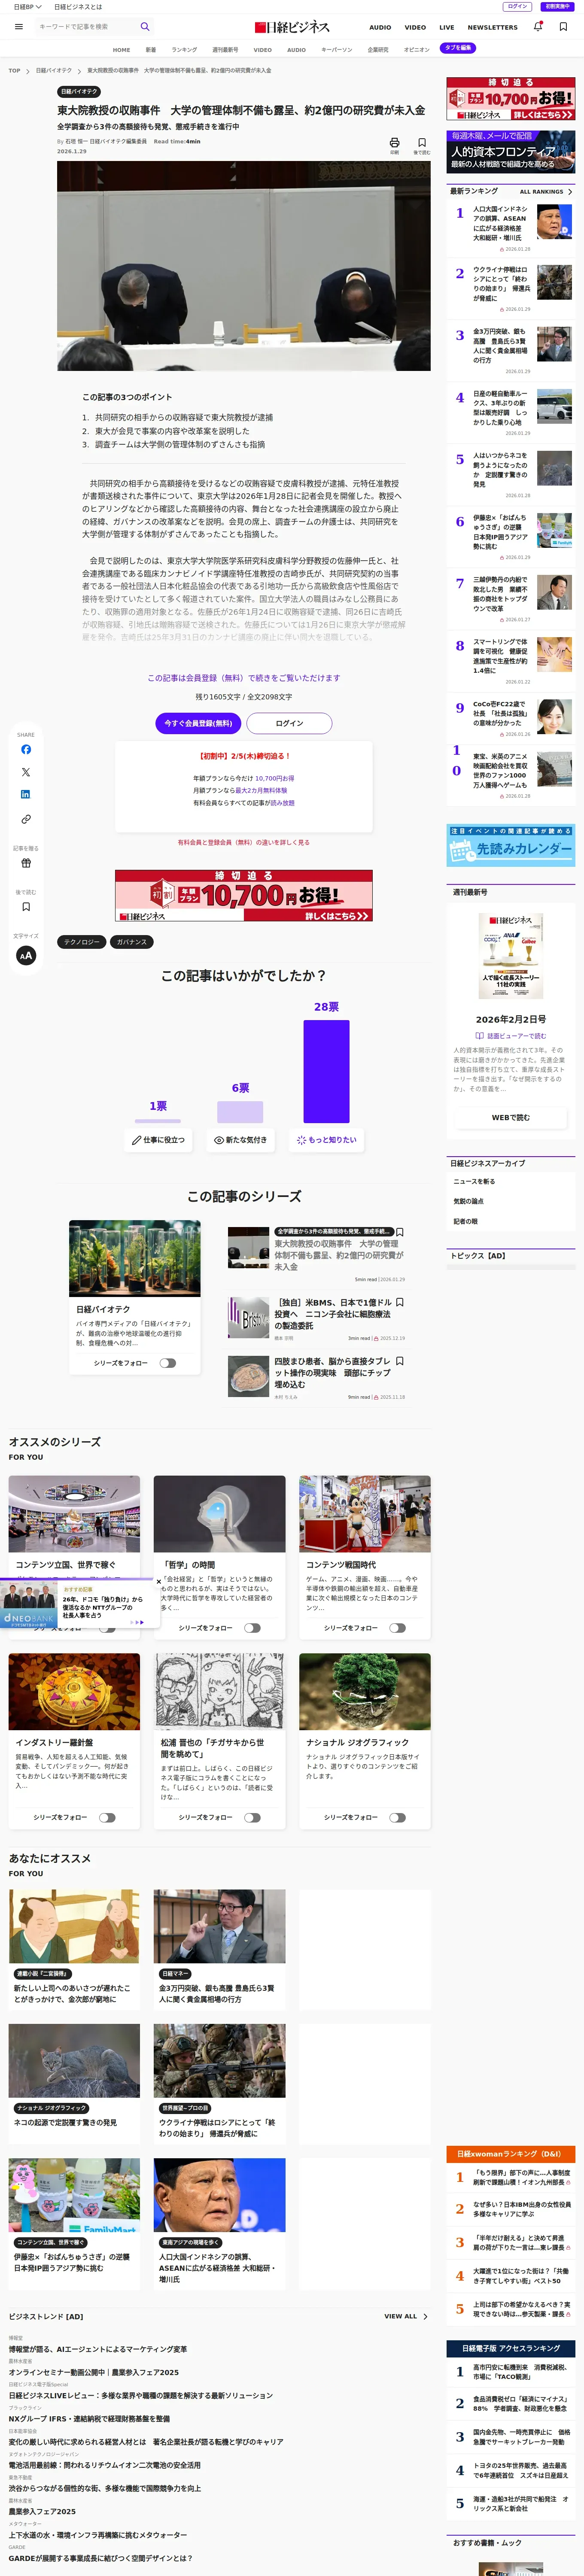Click the タブを編集 button

[x=458, y=48]
